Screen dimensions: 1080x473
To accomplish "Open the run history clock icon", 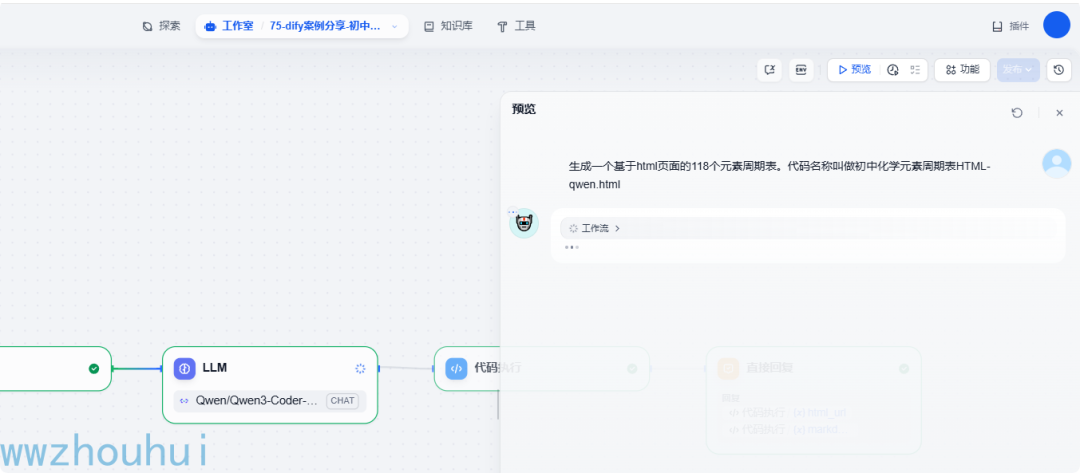I will tap(893, 70).
